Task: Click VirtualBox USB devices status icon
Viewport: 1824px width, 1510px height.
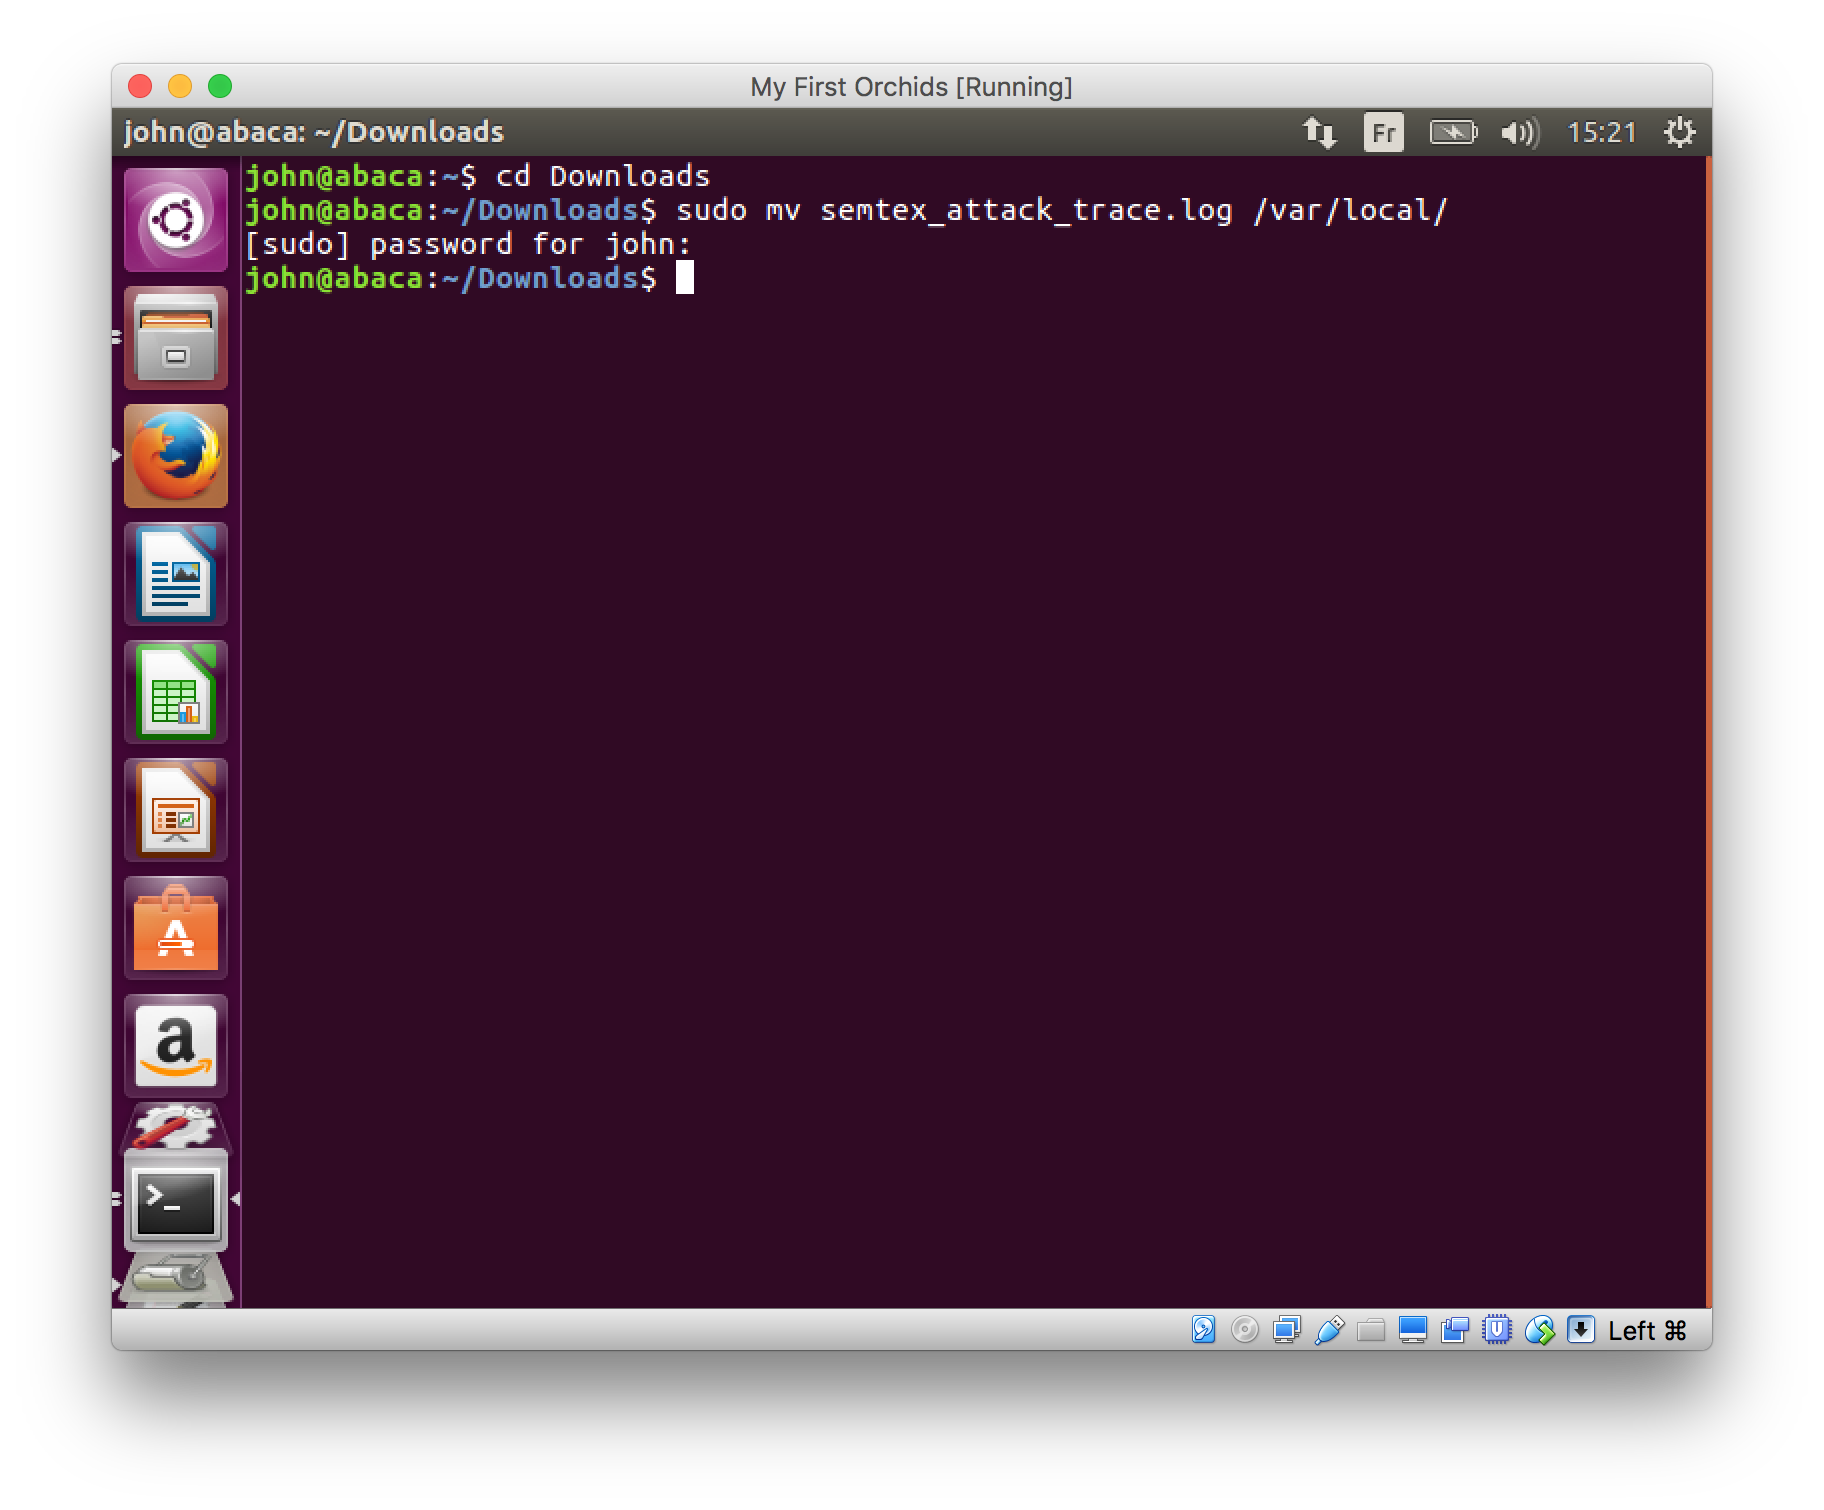Action: [x=1329, y=1330]
